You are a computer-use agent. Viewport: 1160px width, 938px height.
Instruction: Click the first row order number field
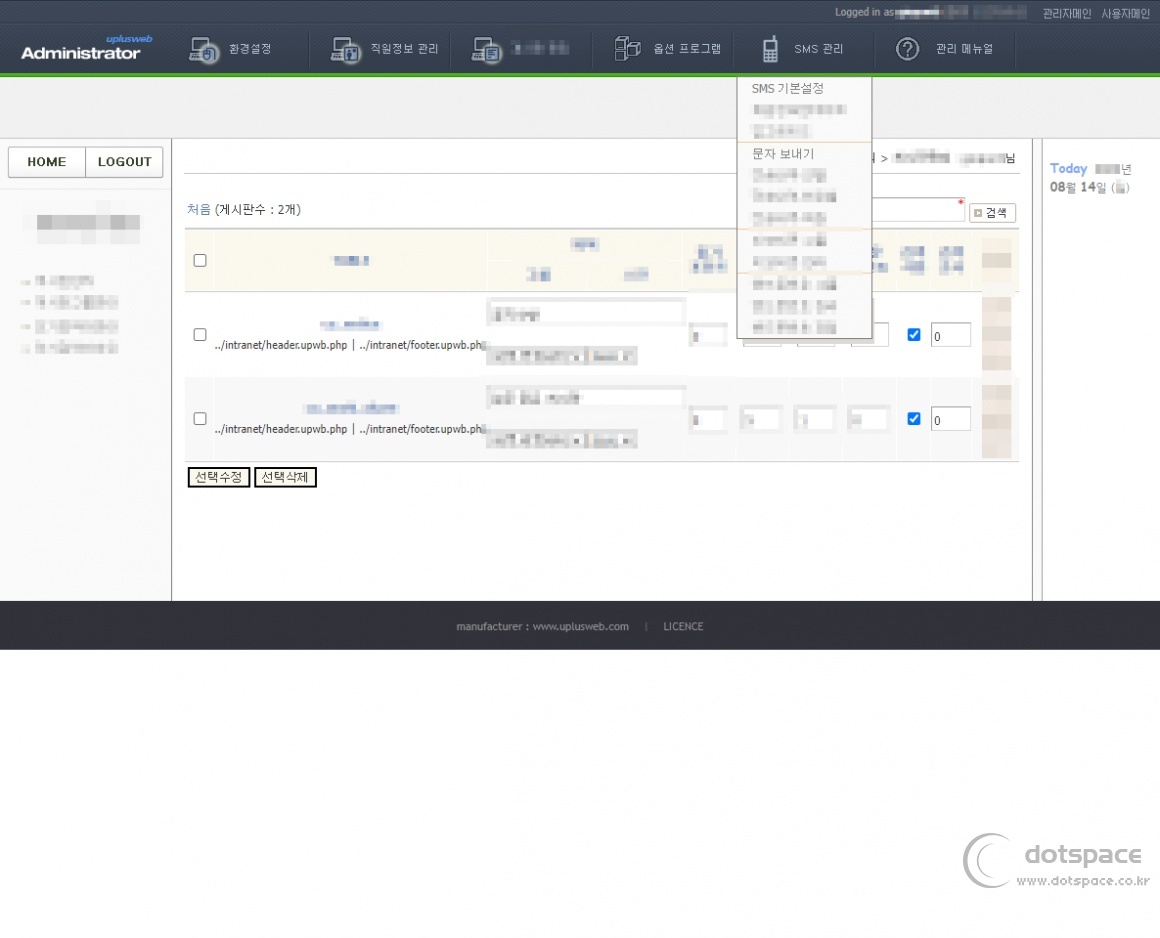coord(950,335)
